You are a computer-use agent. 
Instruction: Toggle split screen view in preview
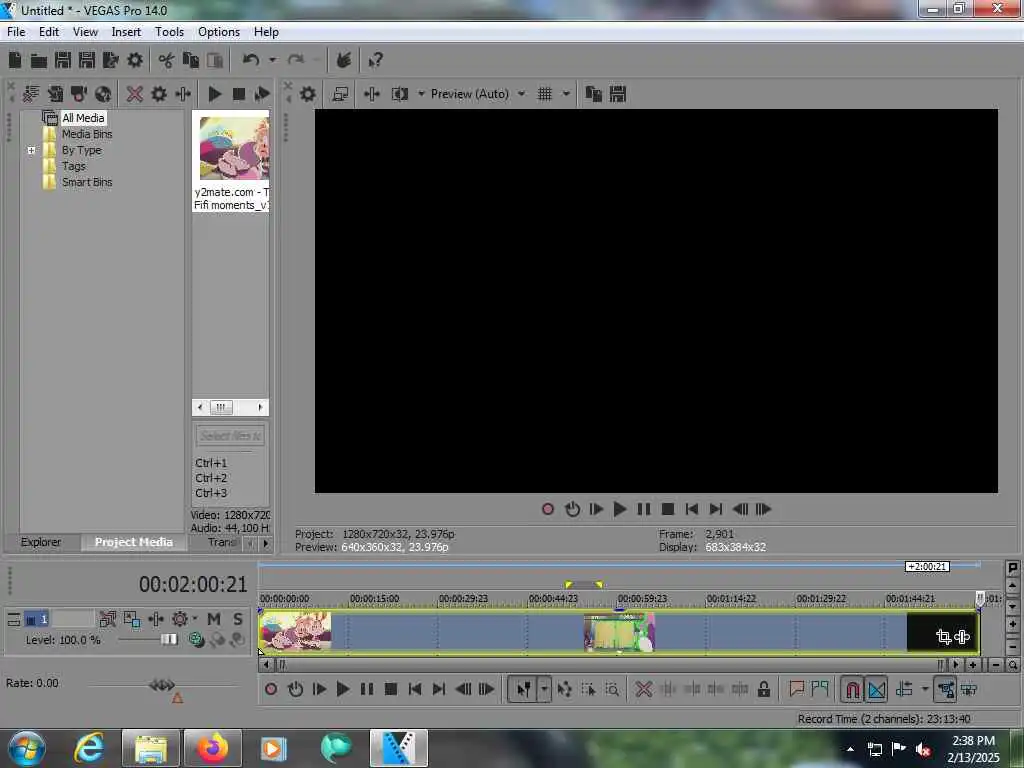point(399,94)
